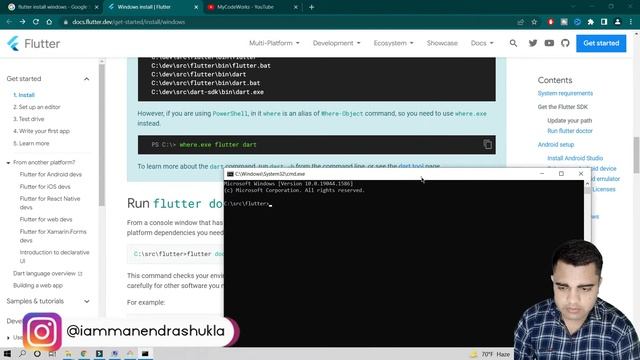Jump to Android setup in Contents
The image size is (640, 360).
tap(556, 144)
